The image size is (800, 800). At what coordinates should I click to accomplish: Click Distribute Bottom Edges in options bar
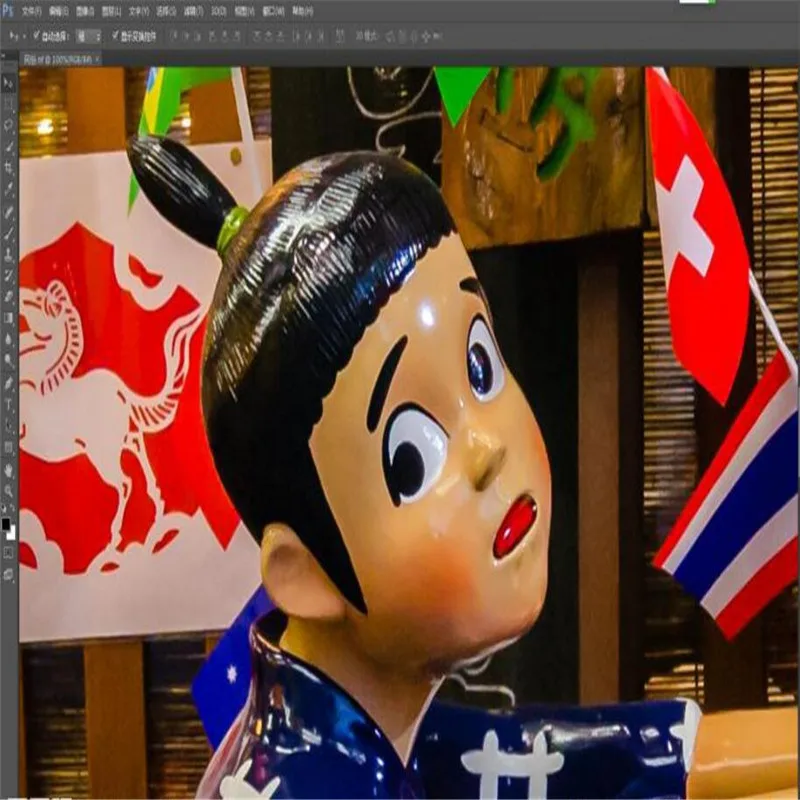280,36
